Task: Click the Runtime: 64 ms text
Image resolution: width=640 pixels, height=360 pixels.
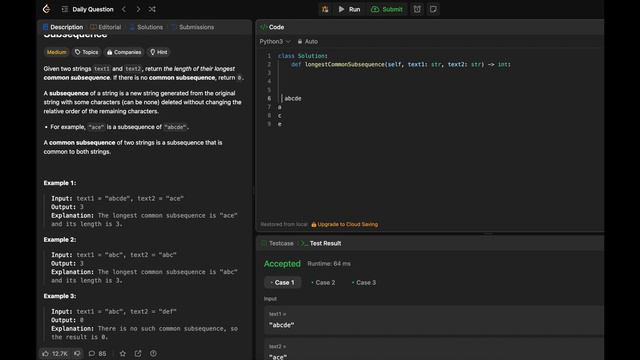Action: click(329, 264)
